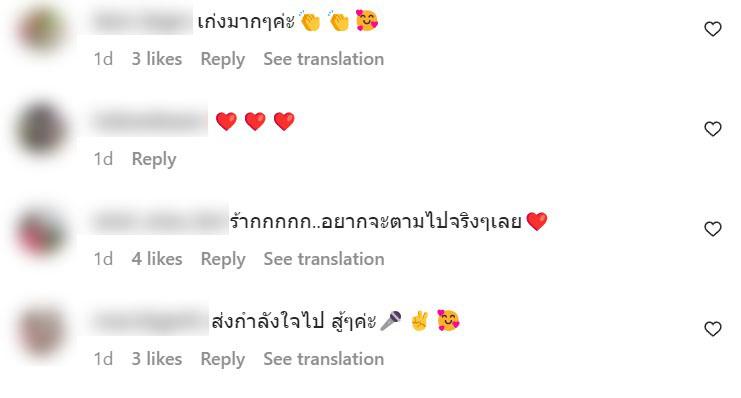Like the comment ending with a red heart
Viewport: 741px width, 398px height.
713,229
